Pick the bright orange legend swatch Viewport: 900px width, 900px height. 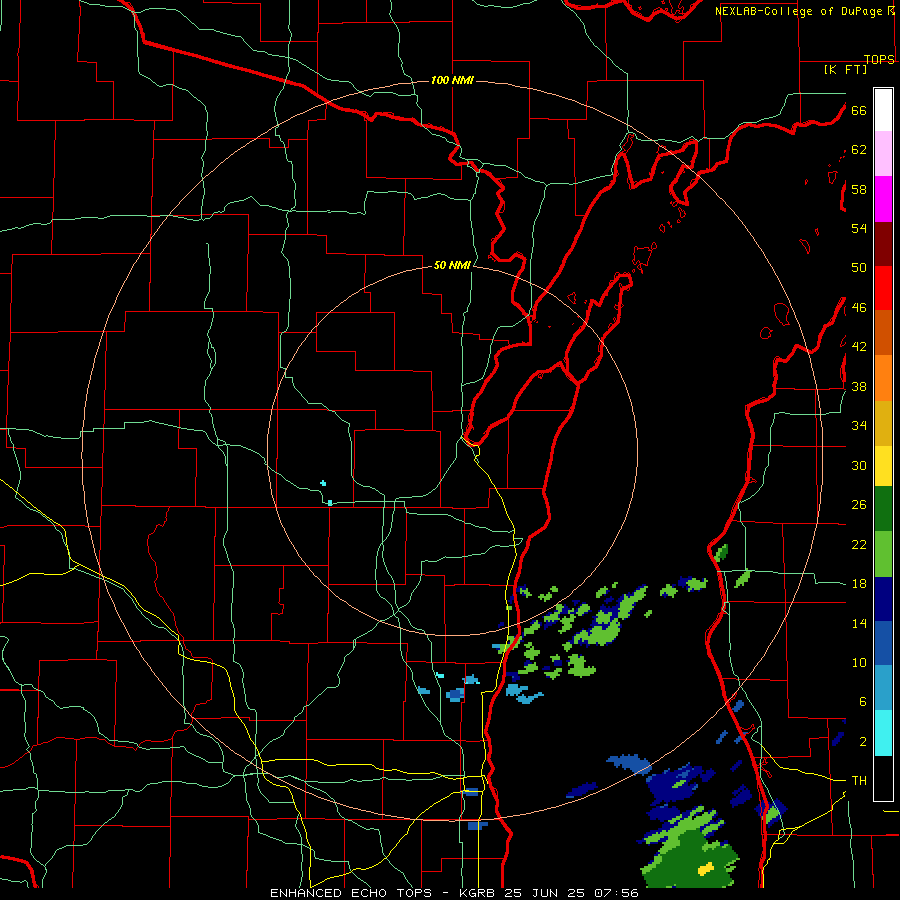[x=883, y=378]
